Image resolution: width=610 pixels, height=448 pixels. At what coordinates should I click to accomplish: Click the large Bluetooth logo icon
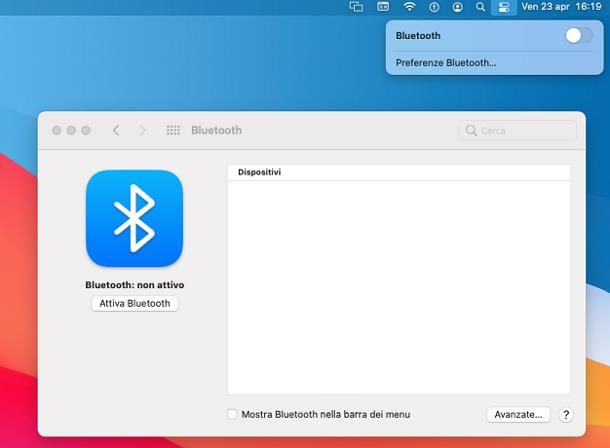point(134,218)
